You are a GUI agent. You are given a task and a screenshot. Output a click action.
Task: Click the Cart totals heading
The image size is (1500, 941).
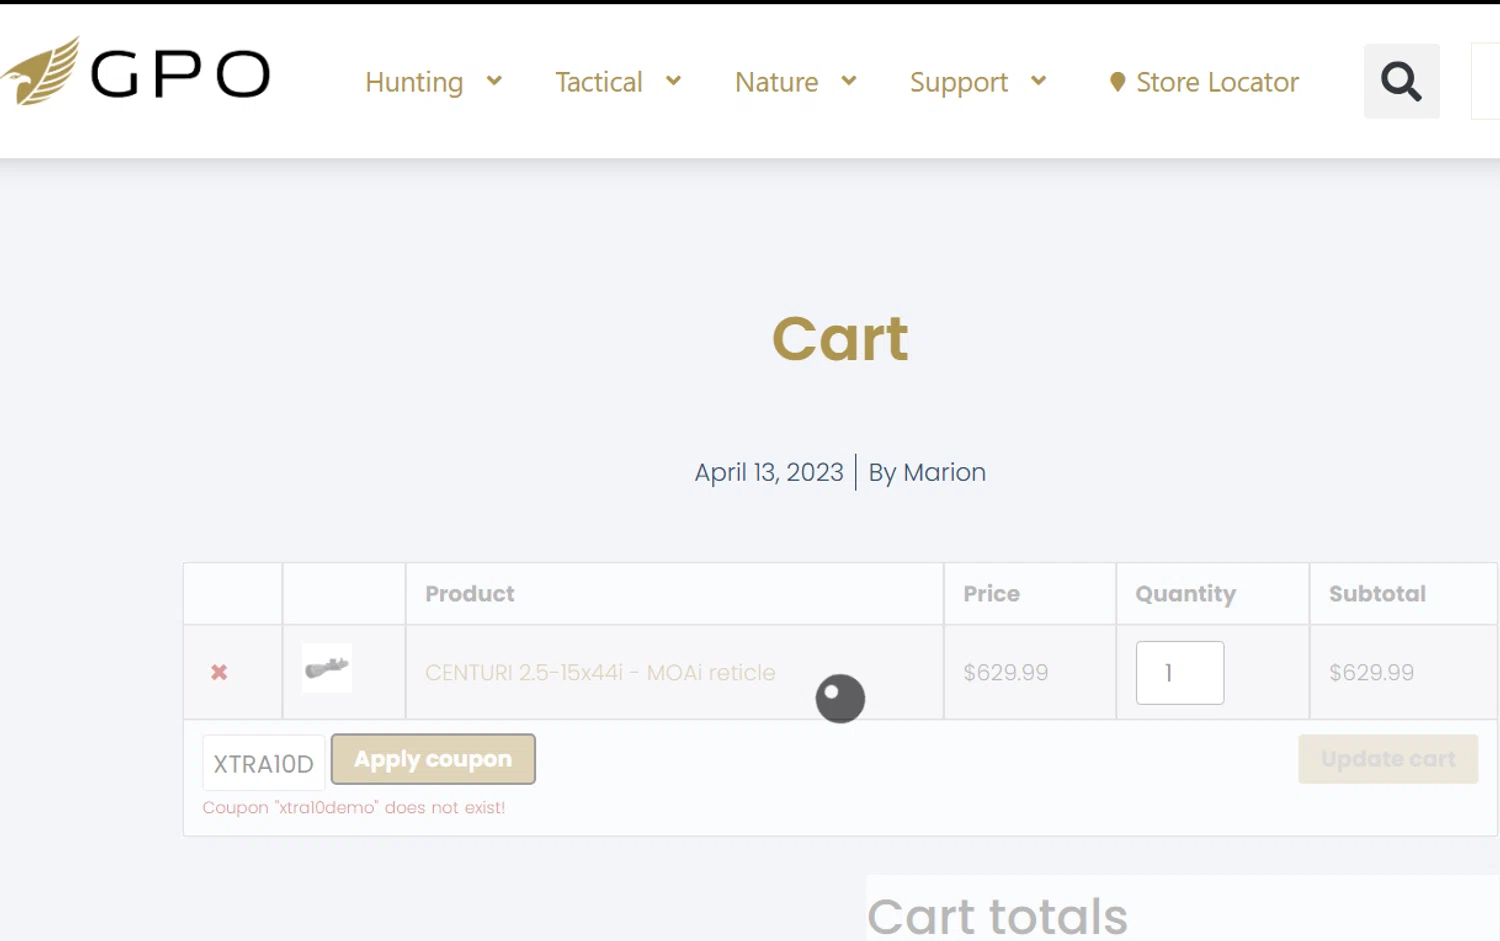coord(997,916)
